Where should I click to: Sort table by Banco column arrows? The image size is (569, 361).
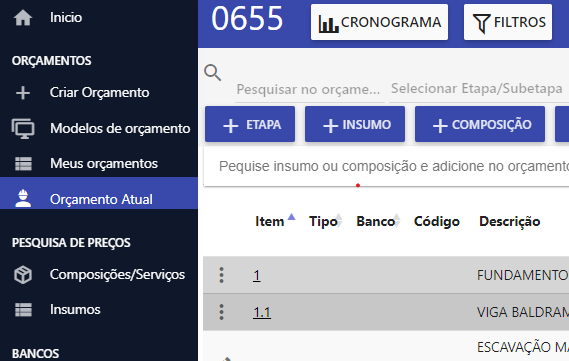[397, 221]
